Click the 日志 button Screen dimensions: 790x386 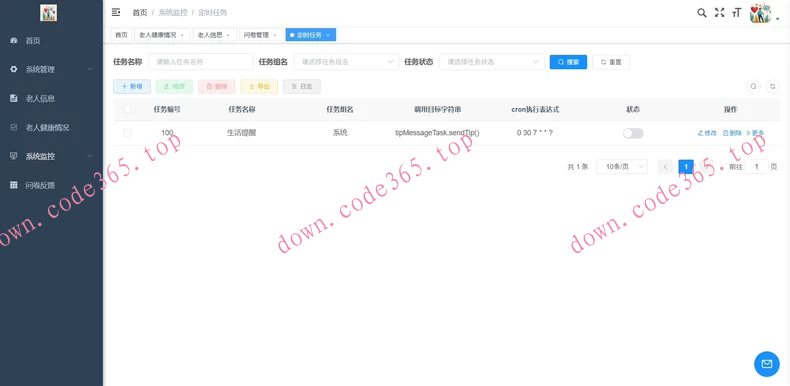tap(302, 87)
